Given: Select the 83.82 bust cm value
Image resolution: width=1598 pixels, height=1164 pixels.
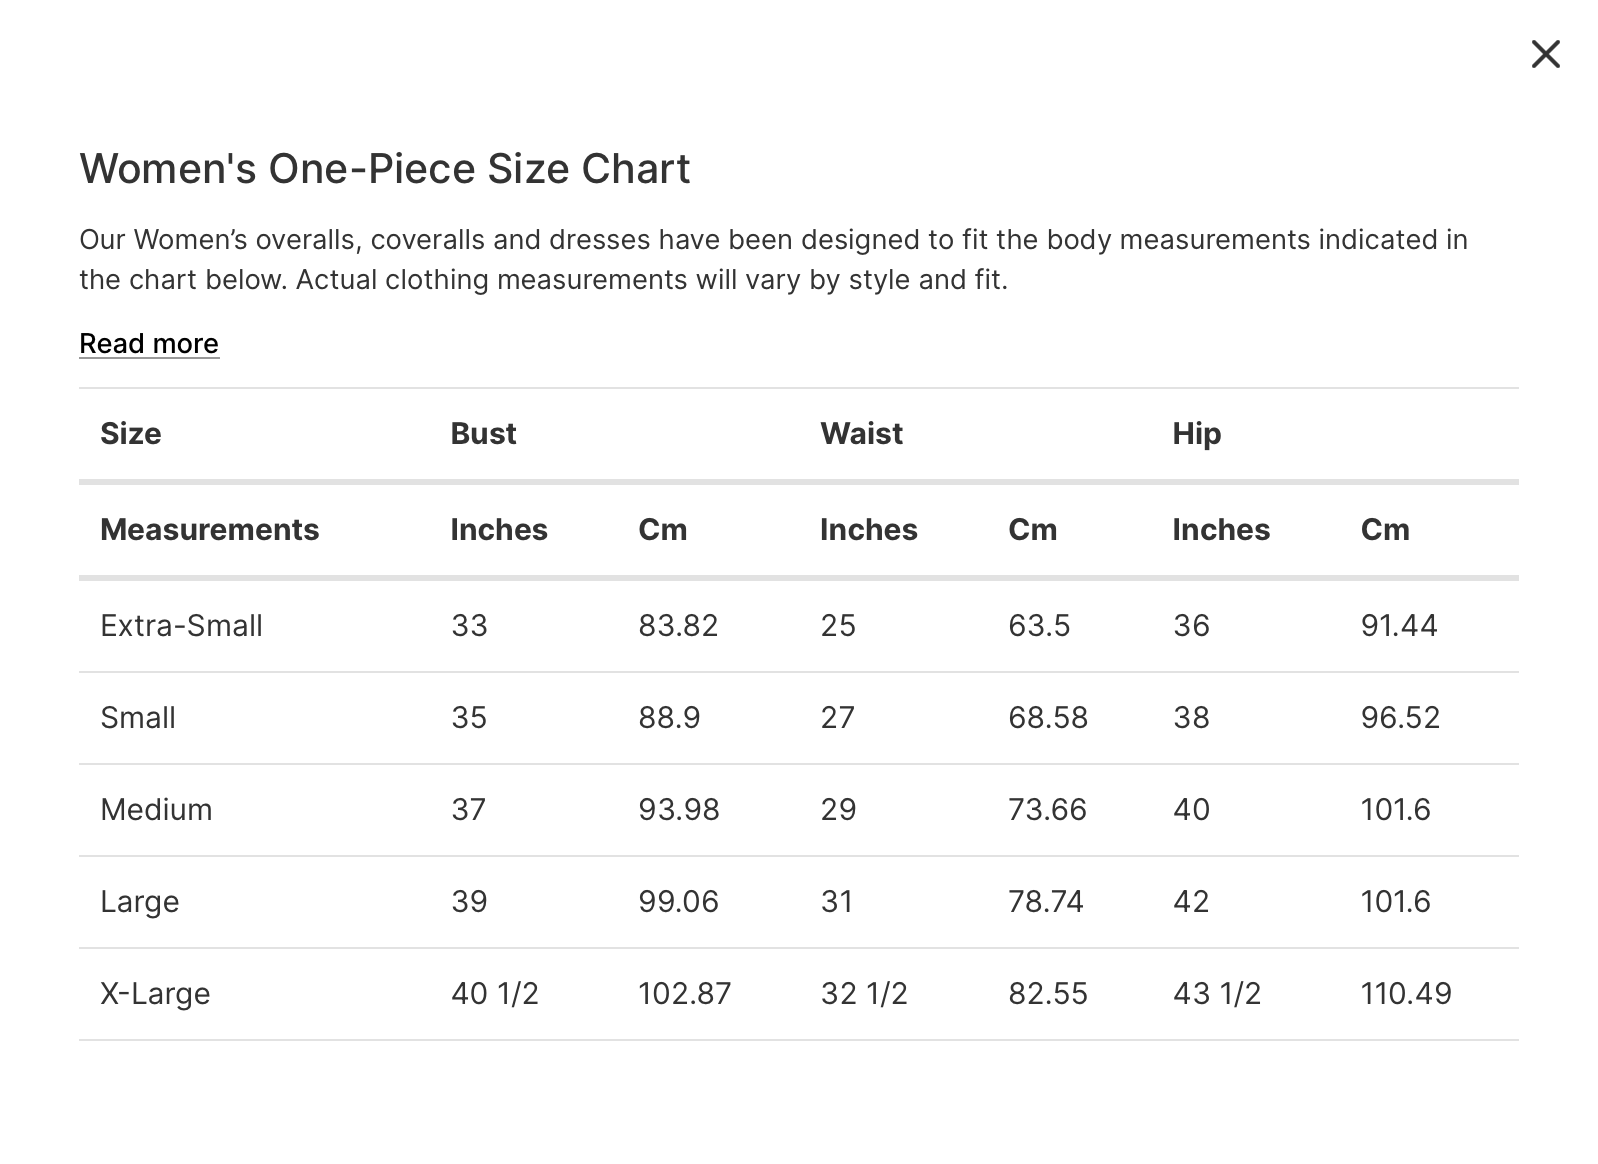Looking at the screenshot, I should [x=678, y=626].
